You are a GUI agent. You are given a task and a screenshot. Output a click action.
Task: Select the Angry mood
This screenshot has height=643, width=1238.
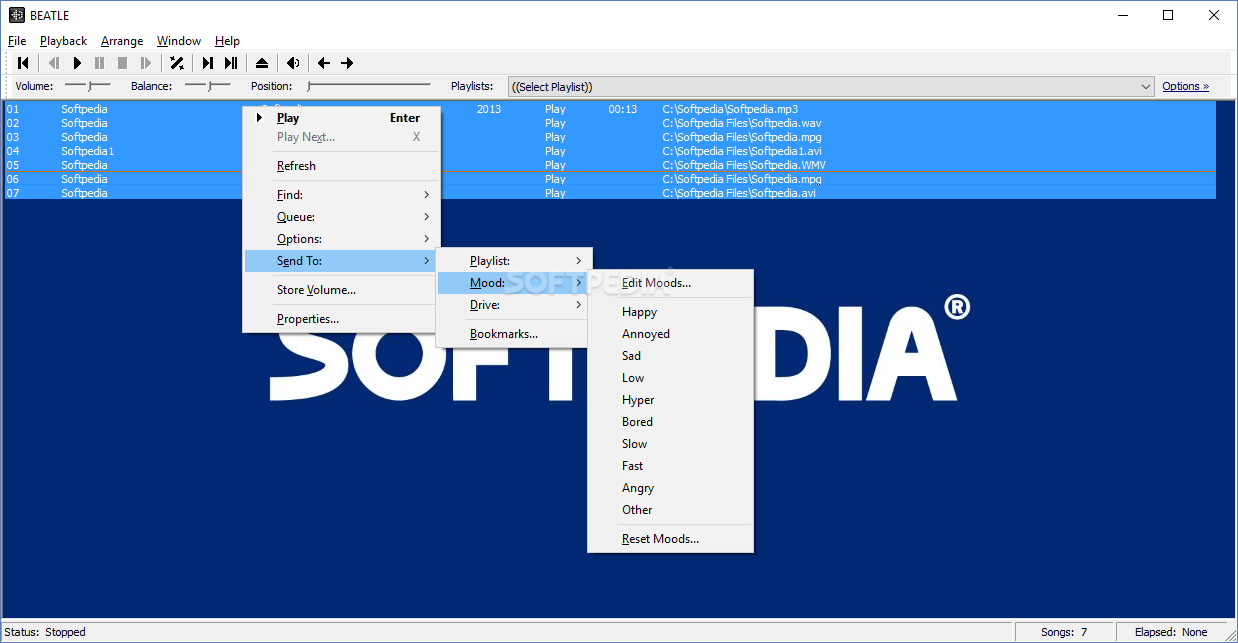(670, 488)
